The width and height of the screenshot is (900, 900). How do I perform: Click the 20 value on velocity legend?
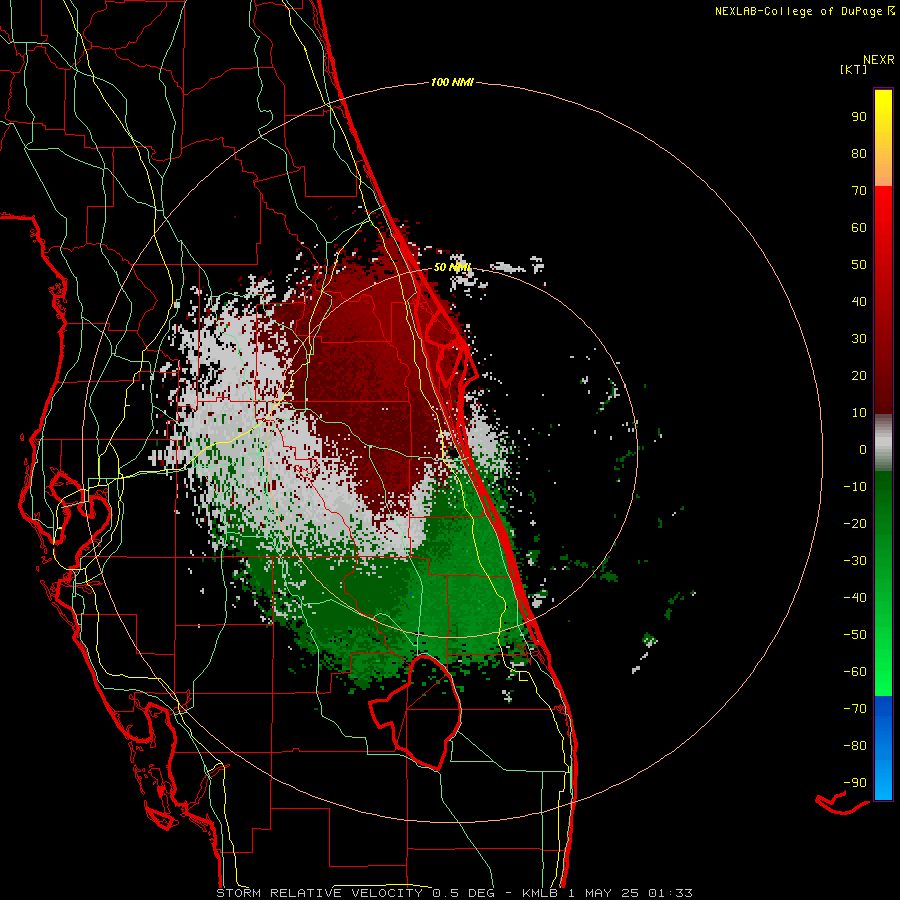point(859,375)
